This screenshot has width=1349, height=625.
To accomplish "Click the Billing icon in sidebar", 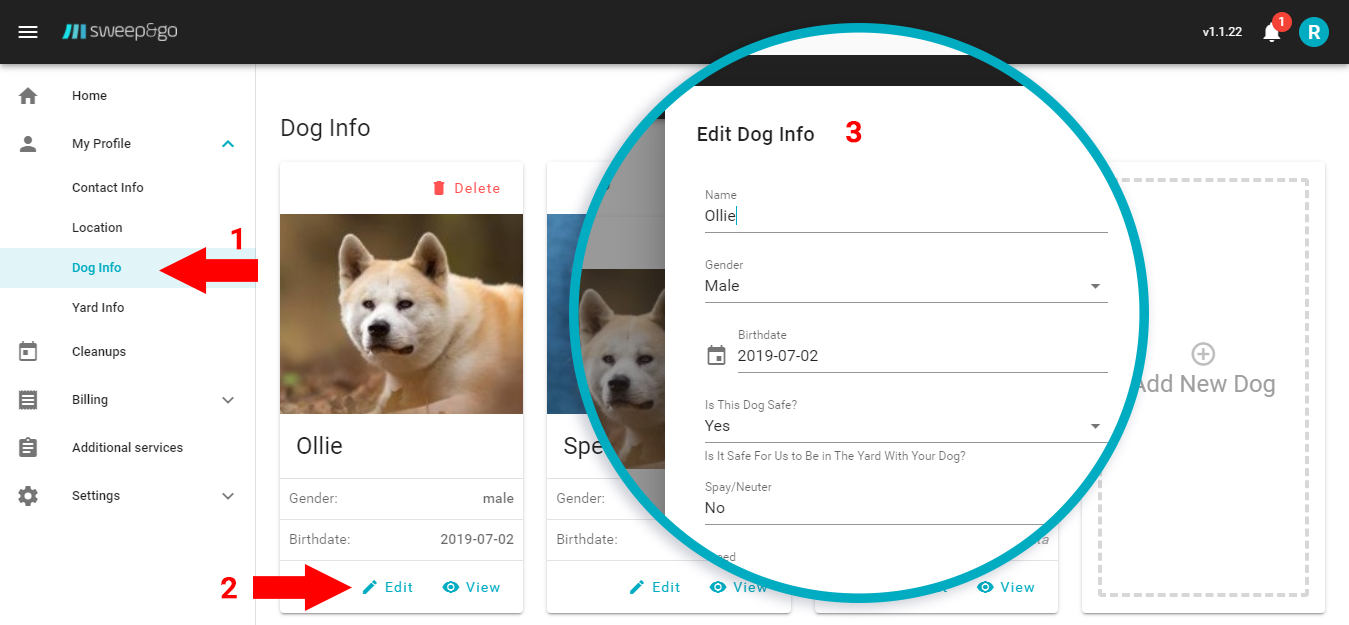I will click(x=28, y=399).
